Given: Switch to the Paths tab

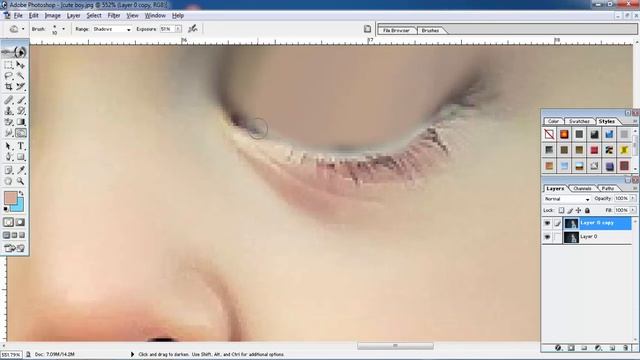Looking at the screenshot, I should coord(607,188).
